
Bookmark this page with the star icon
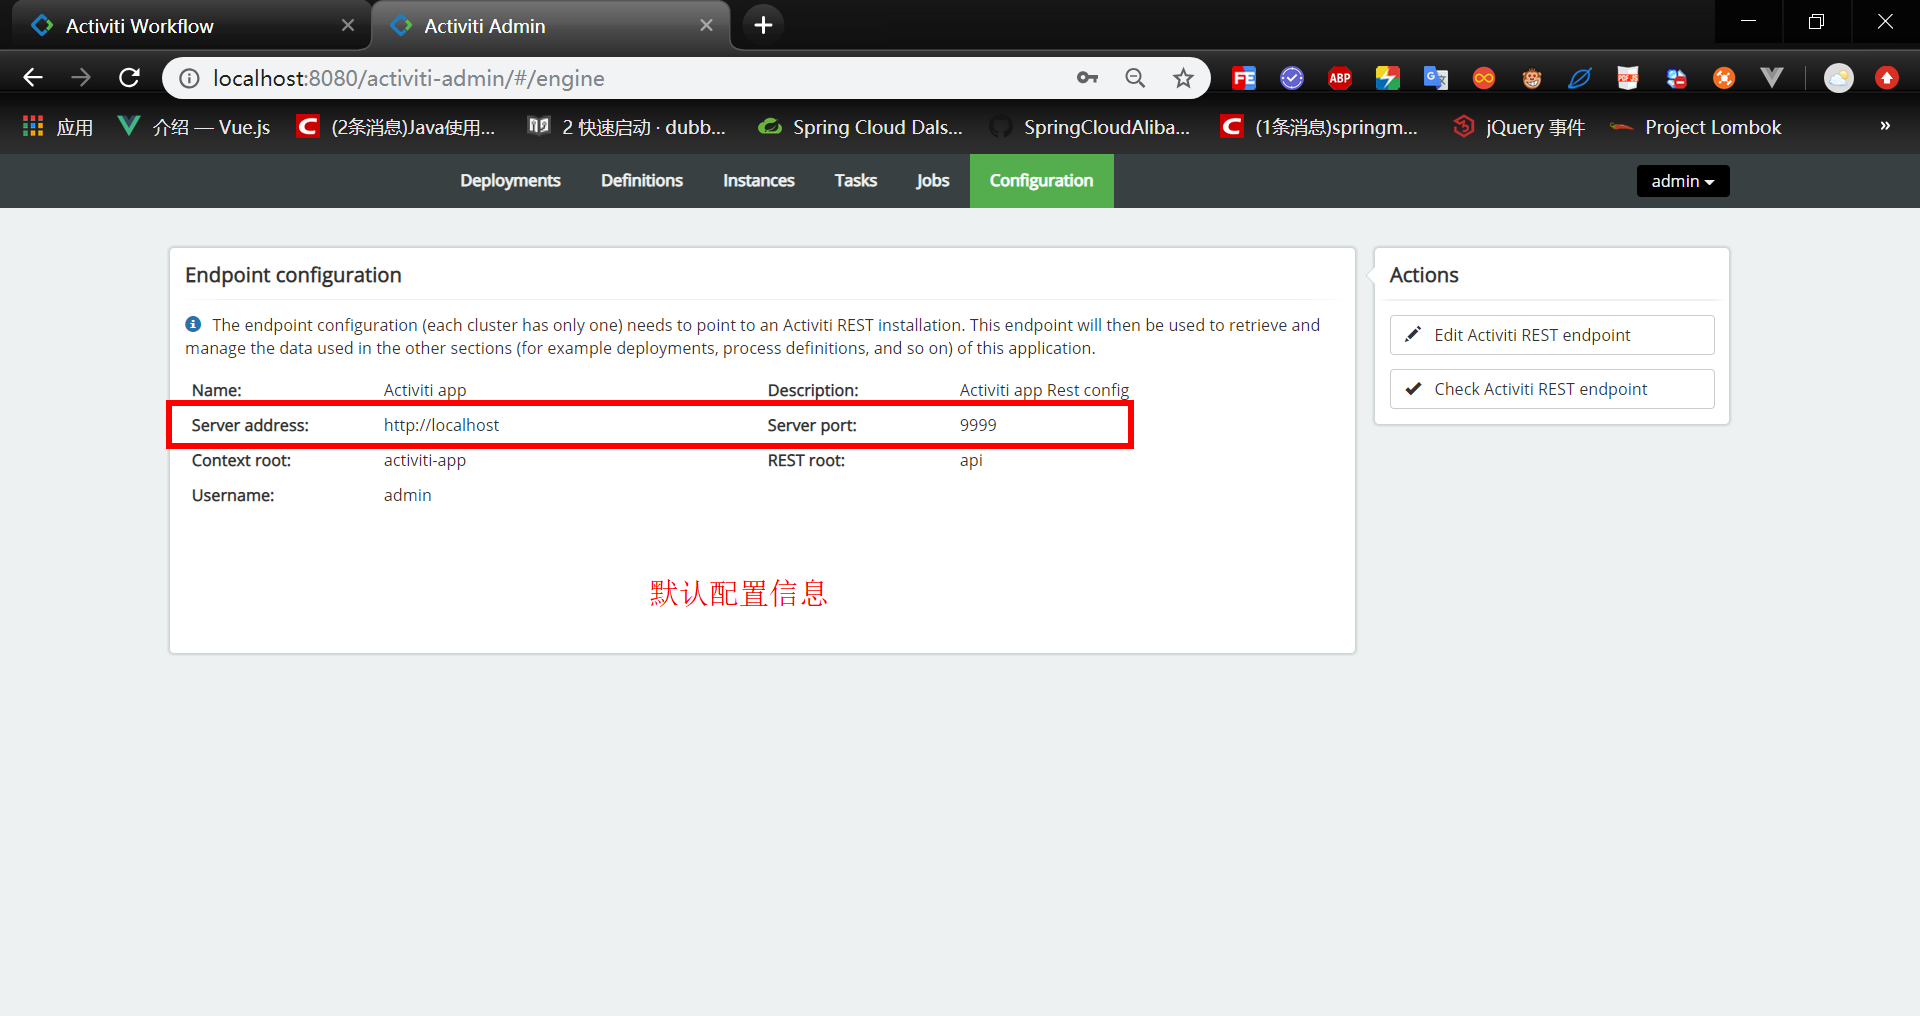tap(1183, 78)
